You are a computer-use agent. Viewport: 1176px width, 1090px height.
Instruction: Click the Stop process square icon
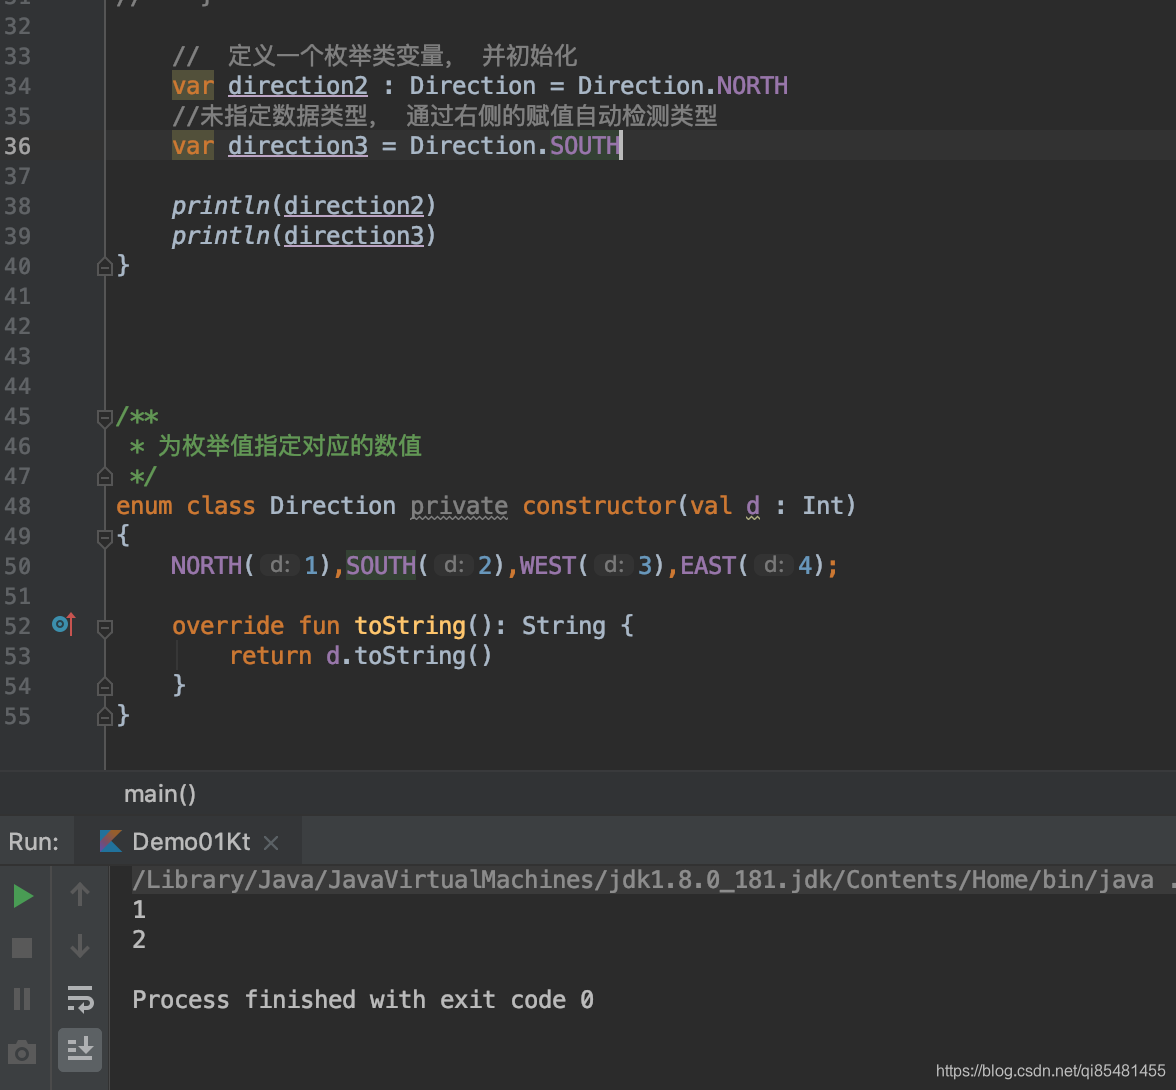tap(22, 947)
